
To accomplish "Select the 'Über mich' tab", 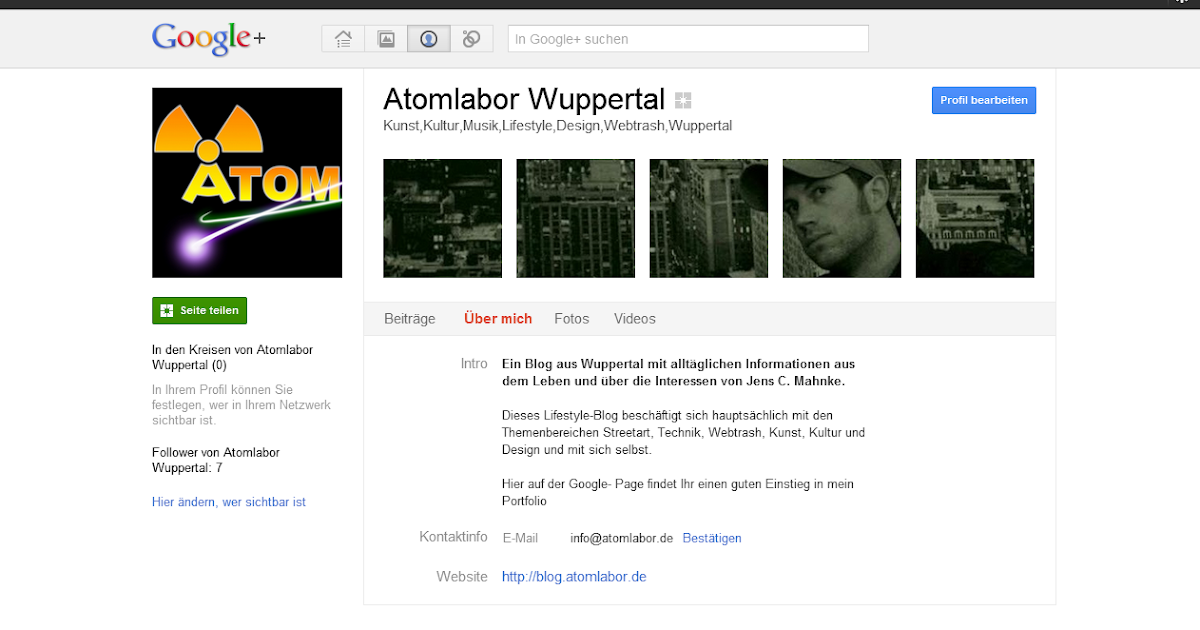I will pyautogui.click(x=498, y=319).
